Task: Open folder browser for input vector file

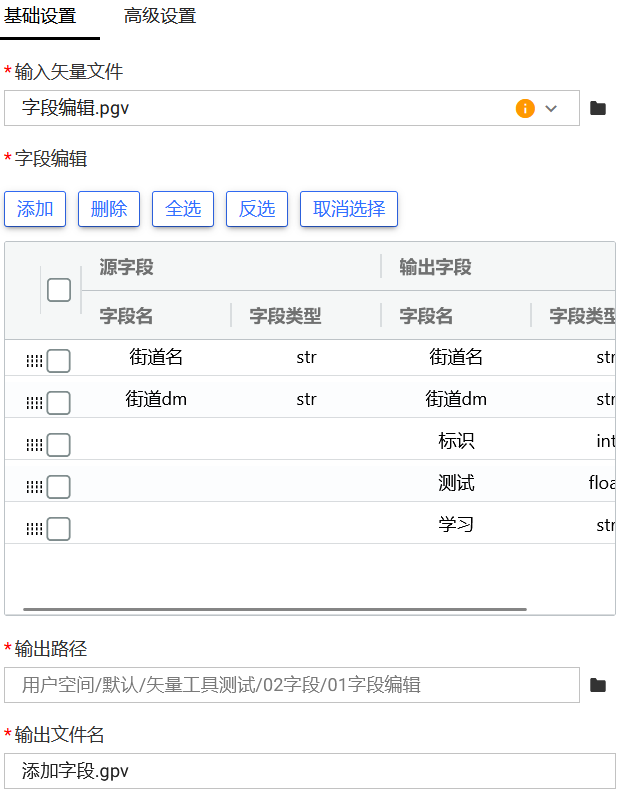Action: point(598,108)
